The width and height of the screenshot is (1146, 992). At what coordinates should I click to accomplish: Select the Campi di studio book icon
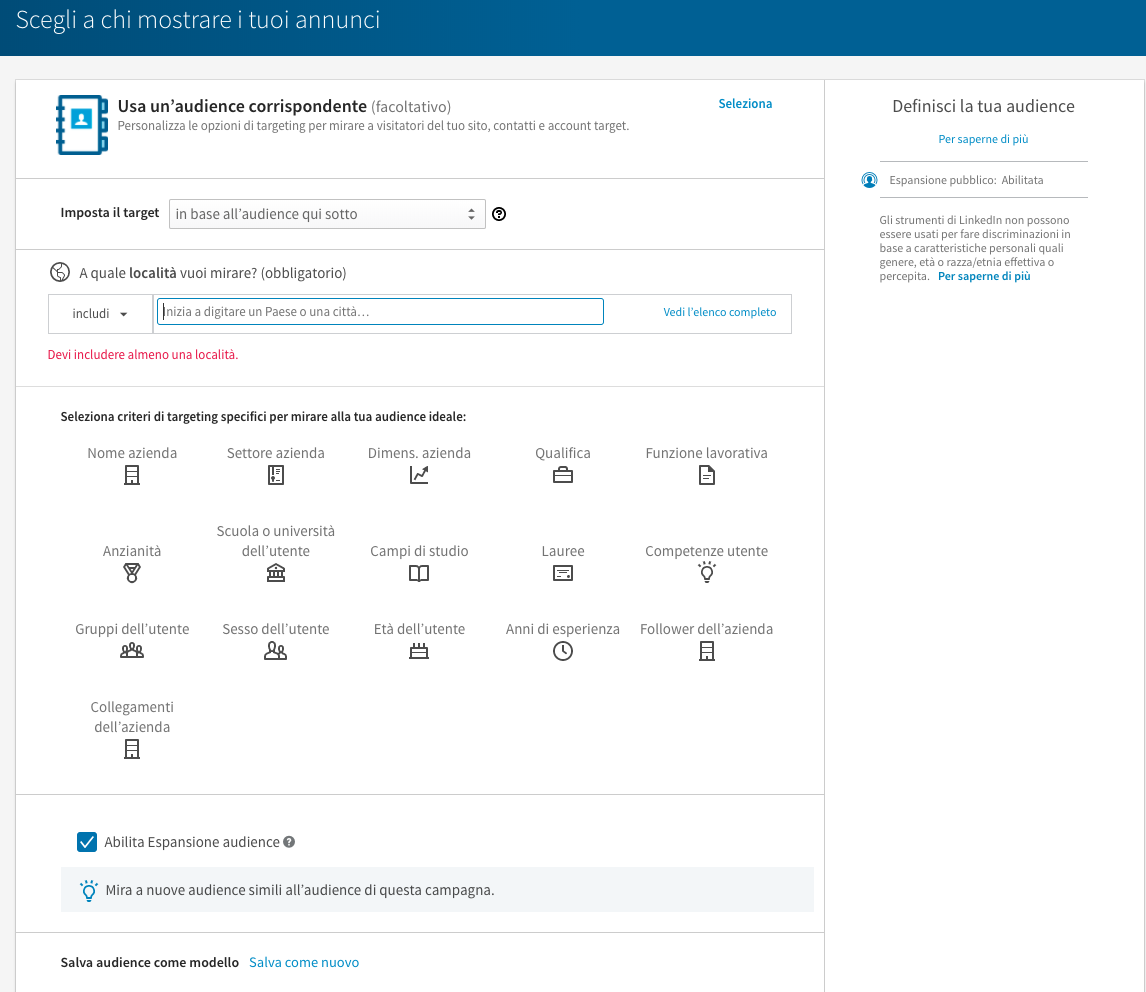[419, 573]
